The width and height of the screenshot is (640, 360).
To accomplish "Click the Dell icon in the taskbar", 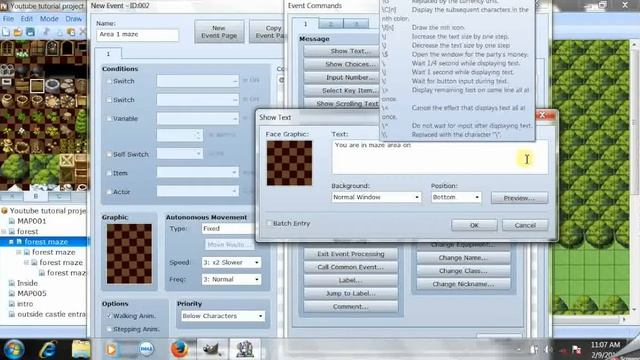I will click(146, 349).
